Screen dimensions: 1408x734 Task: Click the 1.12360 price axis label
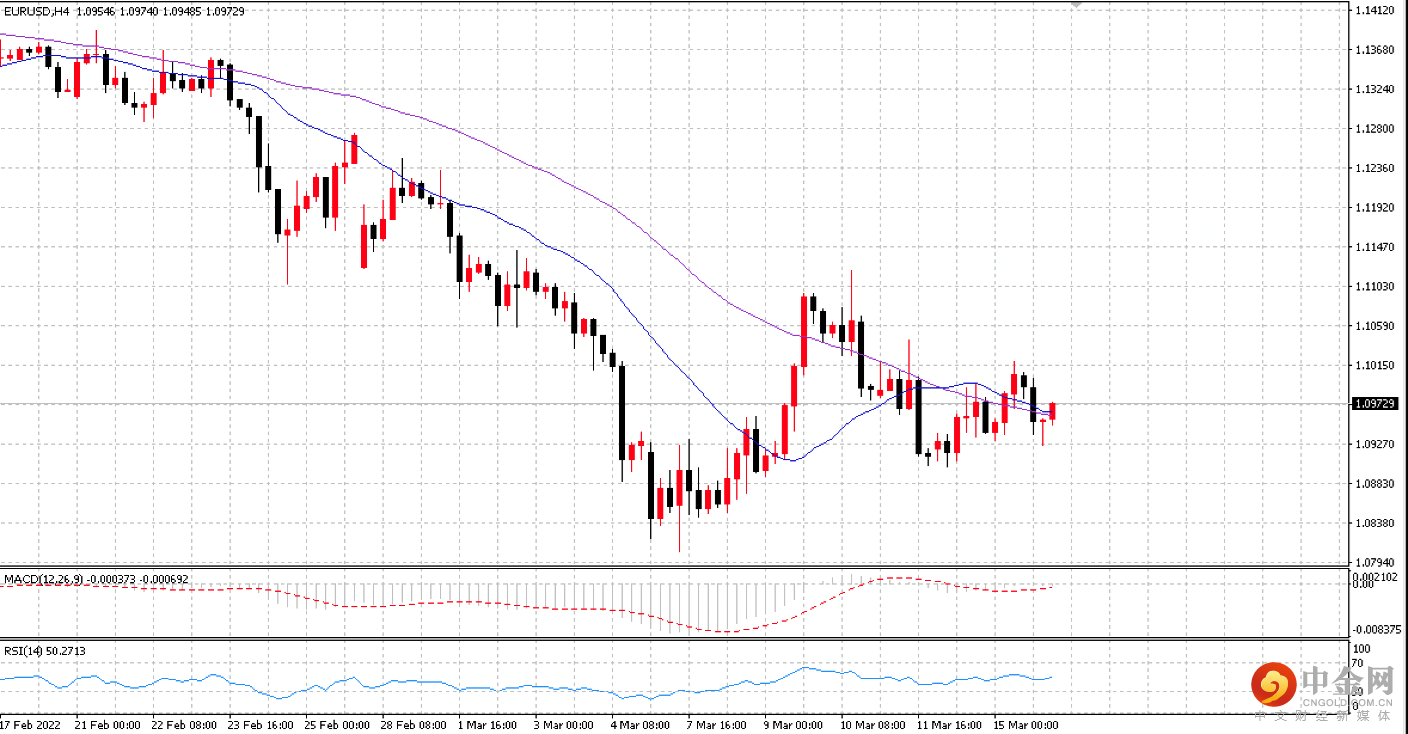tap(1373, 168)
